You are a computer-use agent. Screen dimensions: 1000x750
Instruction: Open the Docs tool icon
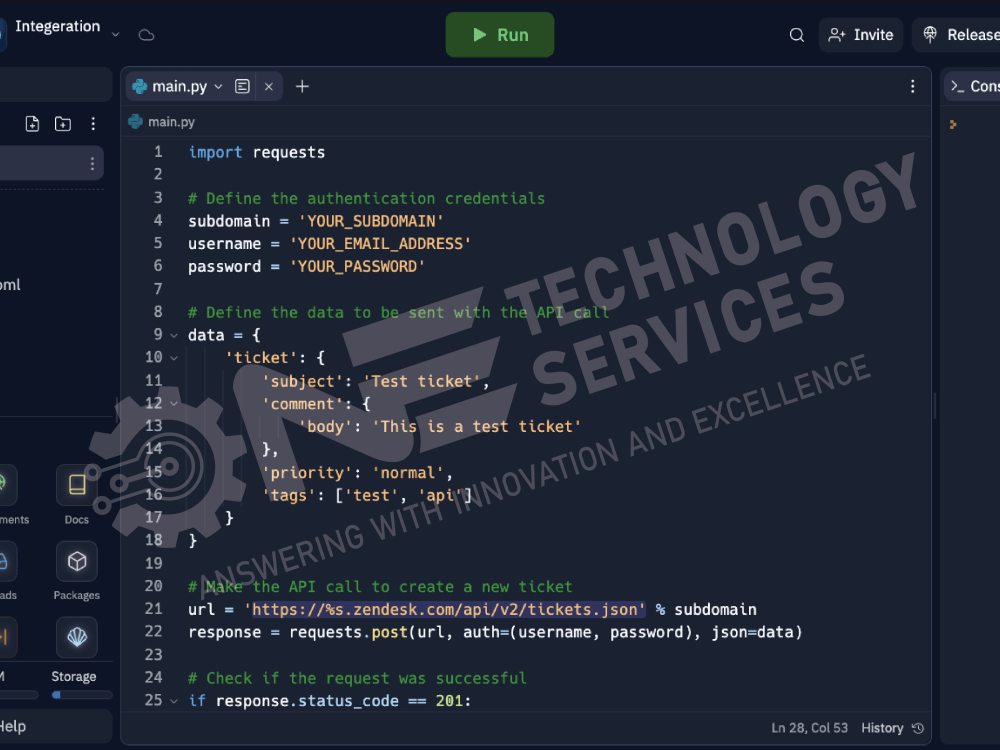tap(77, 485)
